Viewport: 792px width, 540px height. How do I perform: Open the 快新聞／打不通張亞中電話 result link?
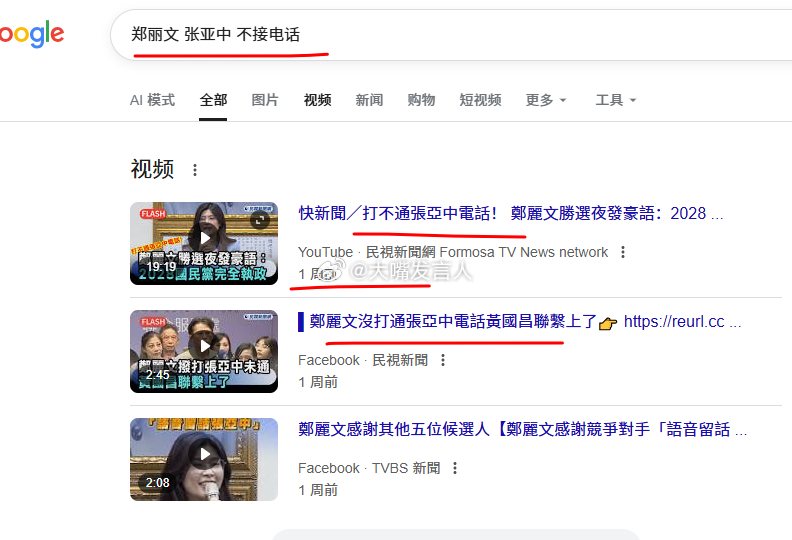[511, 213]
